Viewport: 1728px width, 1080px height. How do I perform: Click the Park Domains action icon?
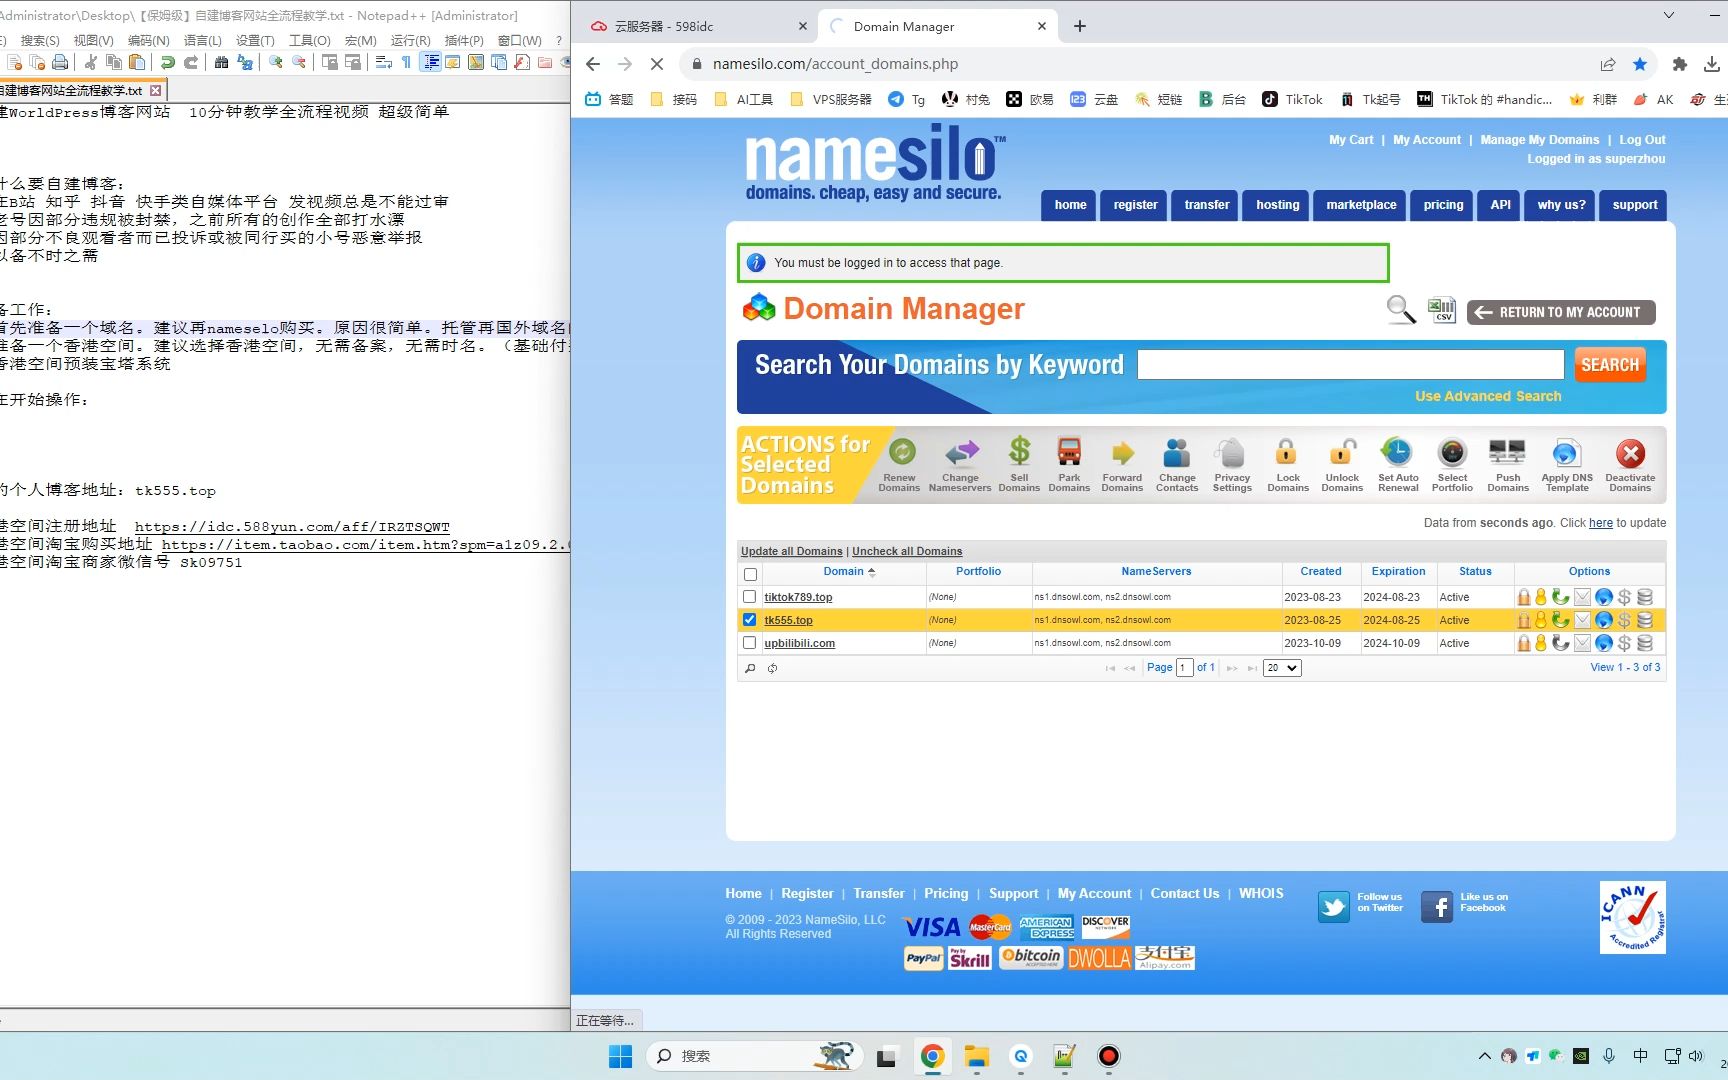pyautogui.click(x=1069, y=453)
